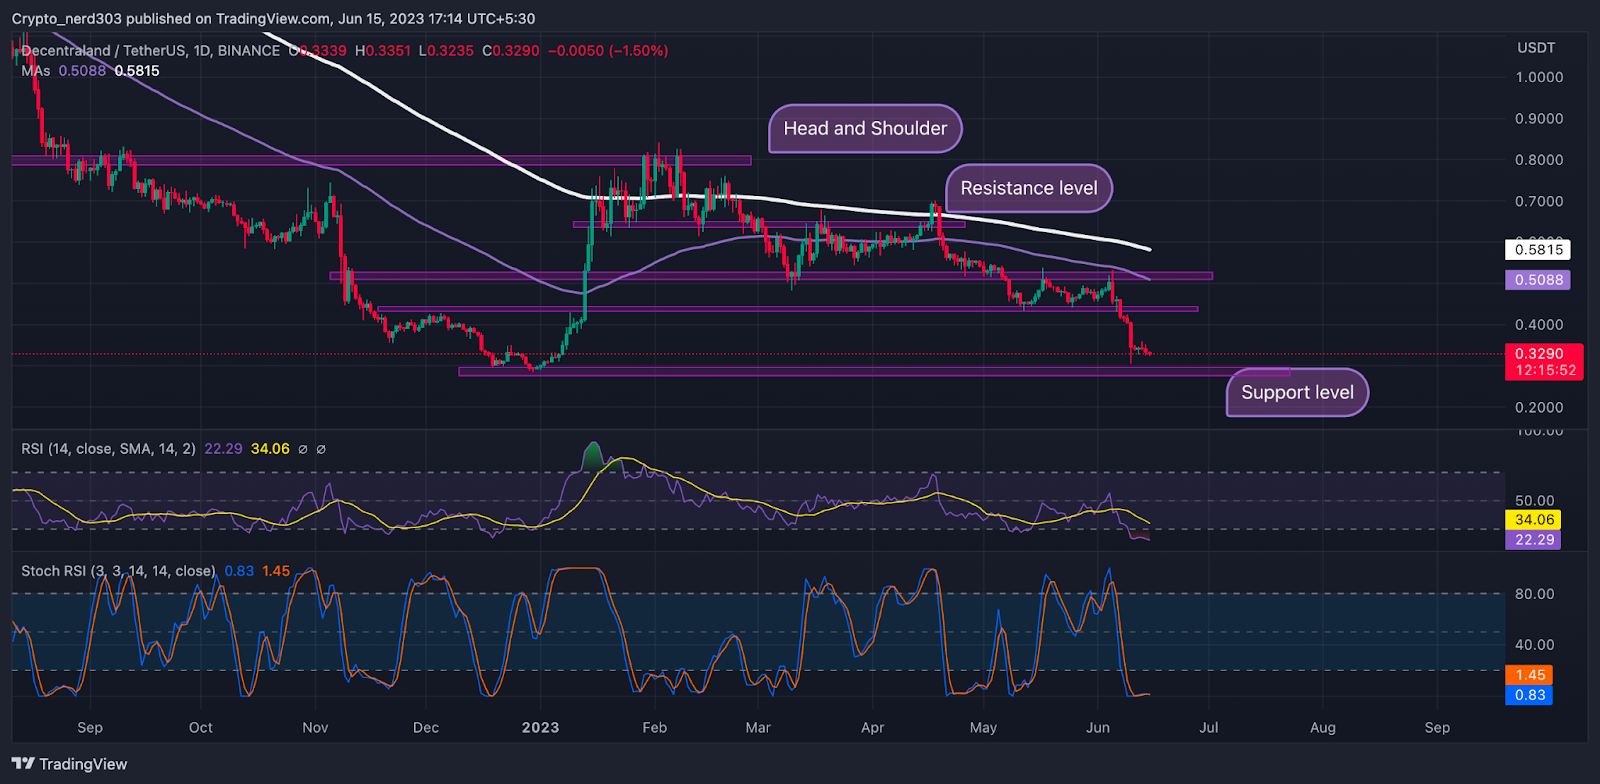This screenshot has width=1600, height=784.
Task: Click the yellow 34.06 value in the RSI legend
Action: 270,449
